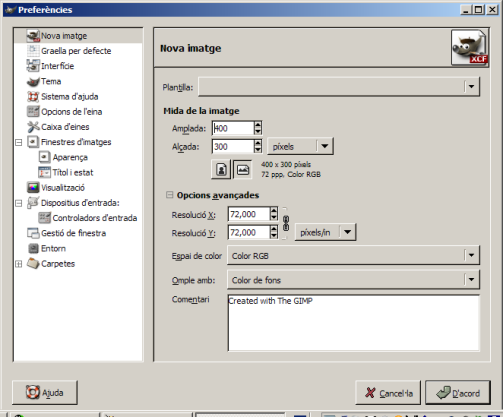This screenshot has height=417, width=503.
Task: Expand the Carpetes tree node
Action: (19, 264)
